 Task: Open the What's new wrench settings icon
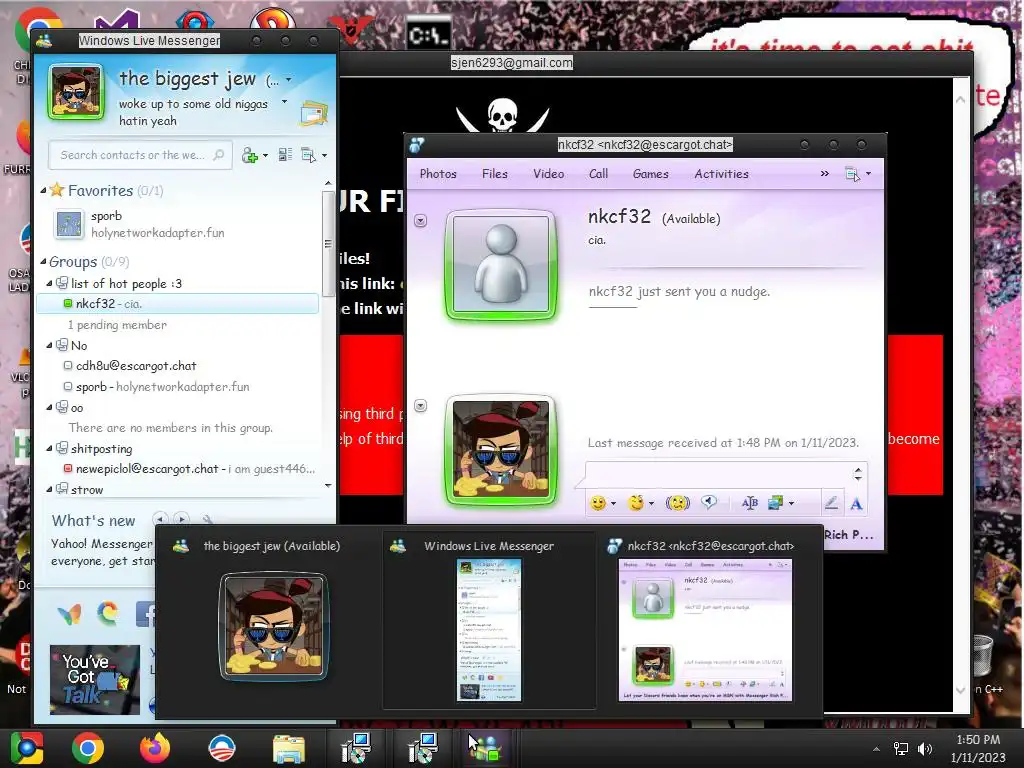pos(208,520)
